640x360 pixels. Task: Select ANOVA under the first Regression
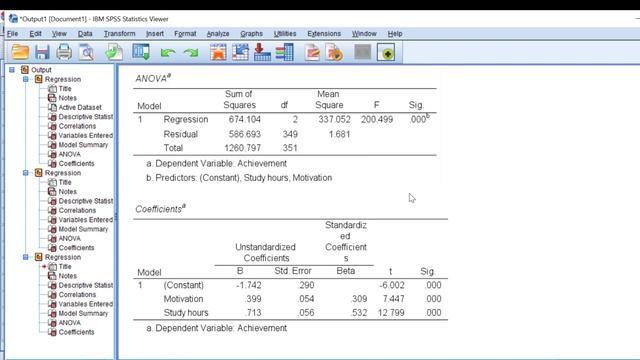pos(69,154)
